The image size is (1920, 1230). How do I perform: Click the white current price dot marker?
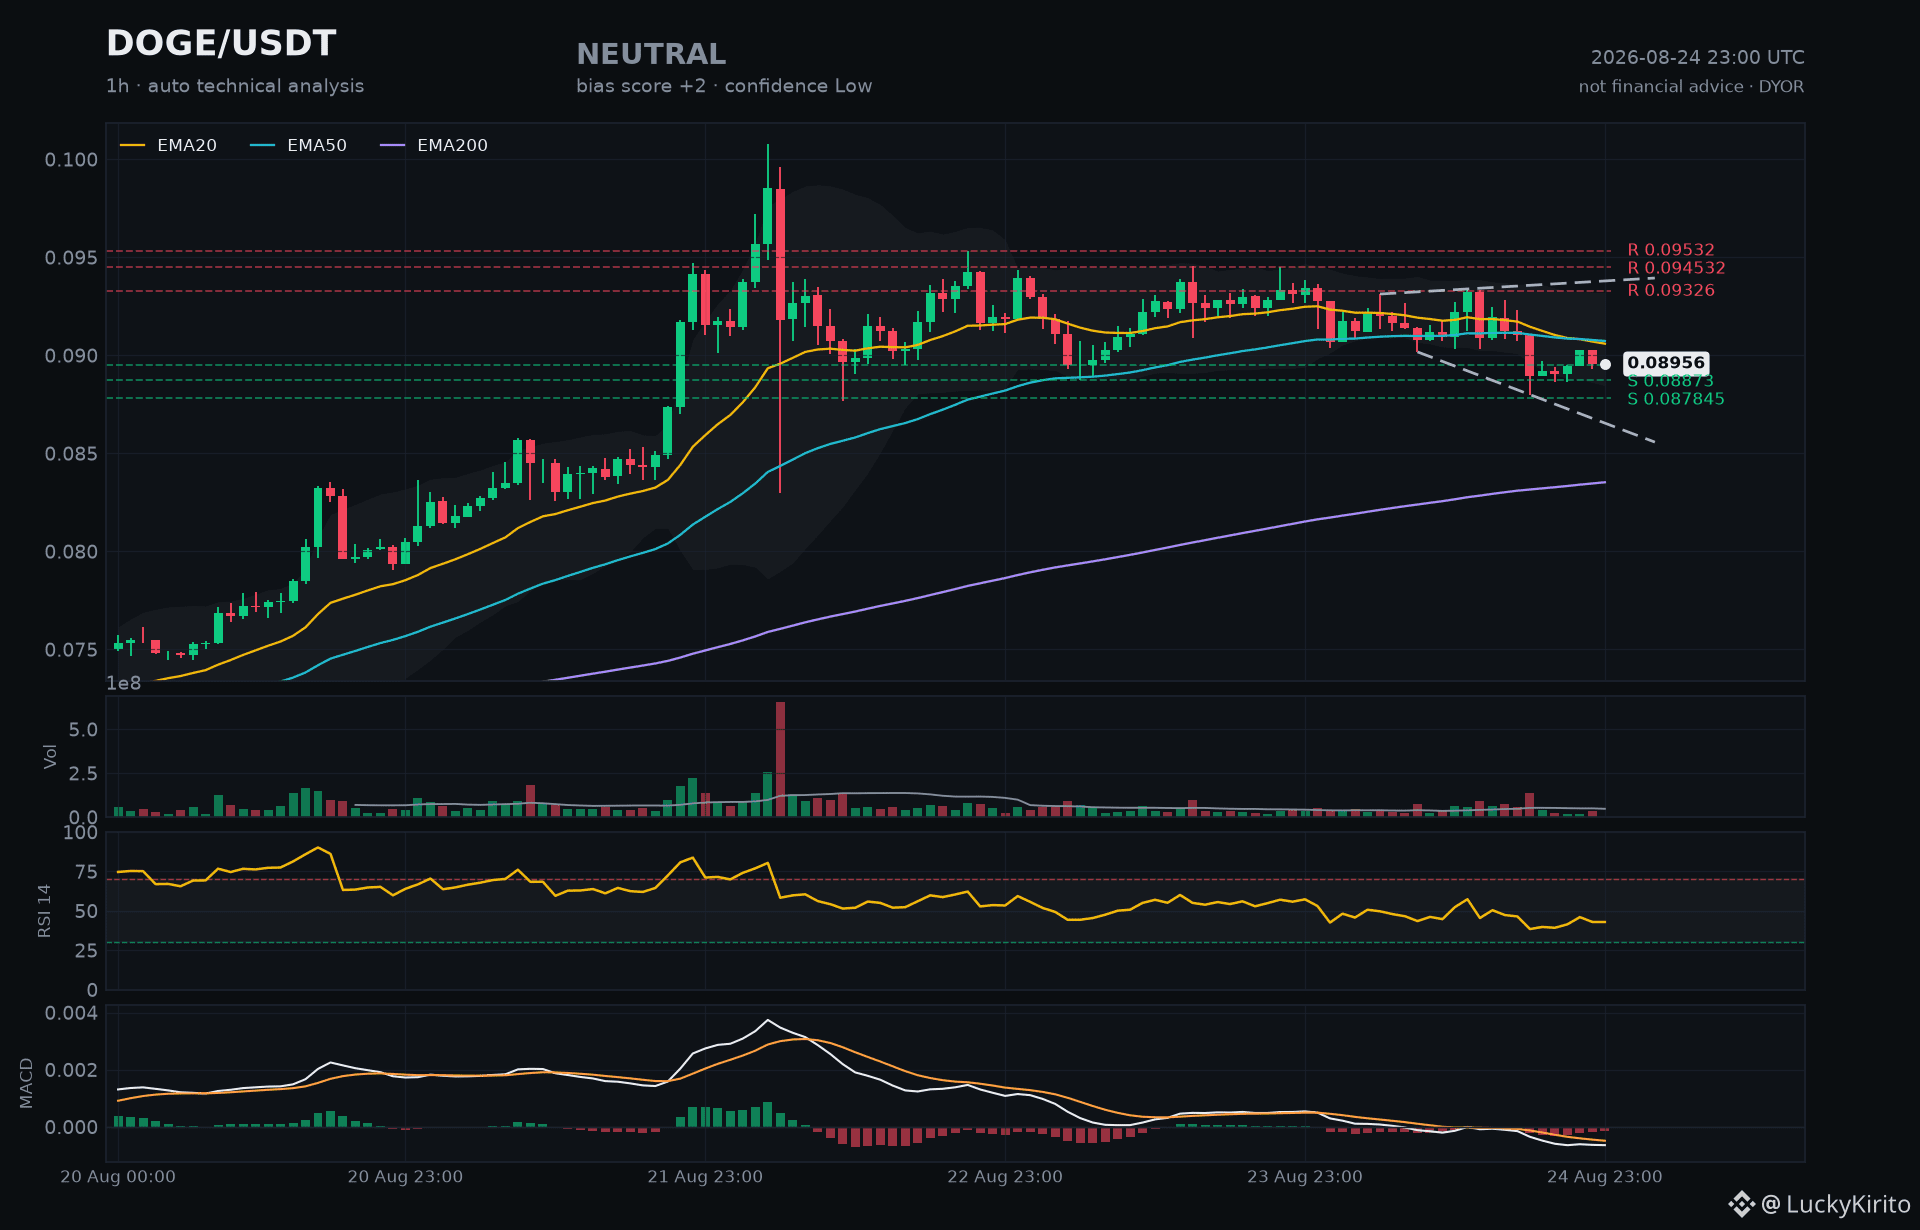(1605, 364)
